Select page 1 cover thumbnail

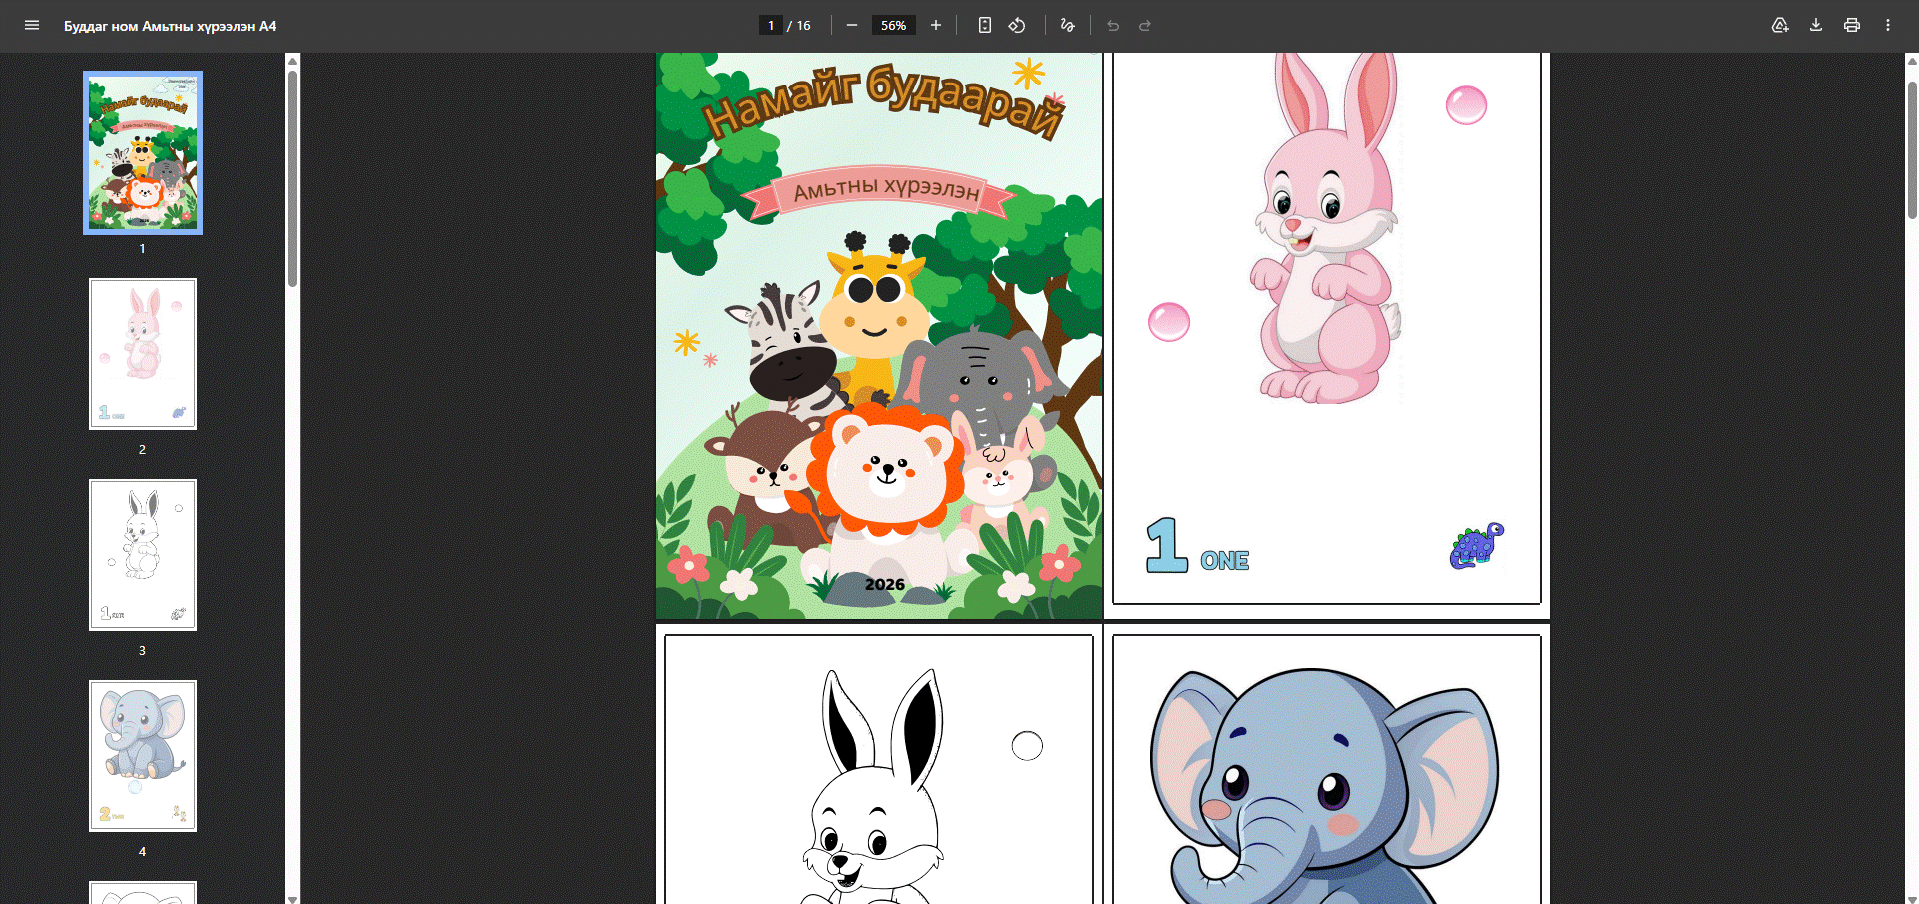[x=143, y=153]
